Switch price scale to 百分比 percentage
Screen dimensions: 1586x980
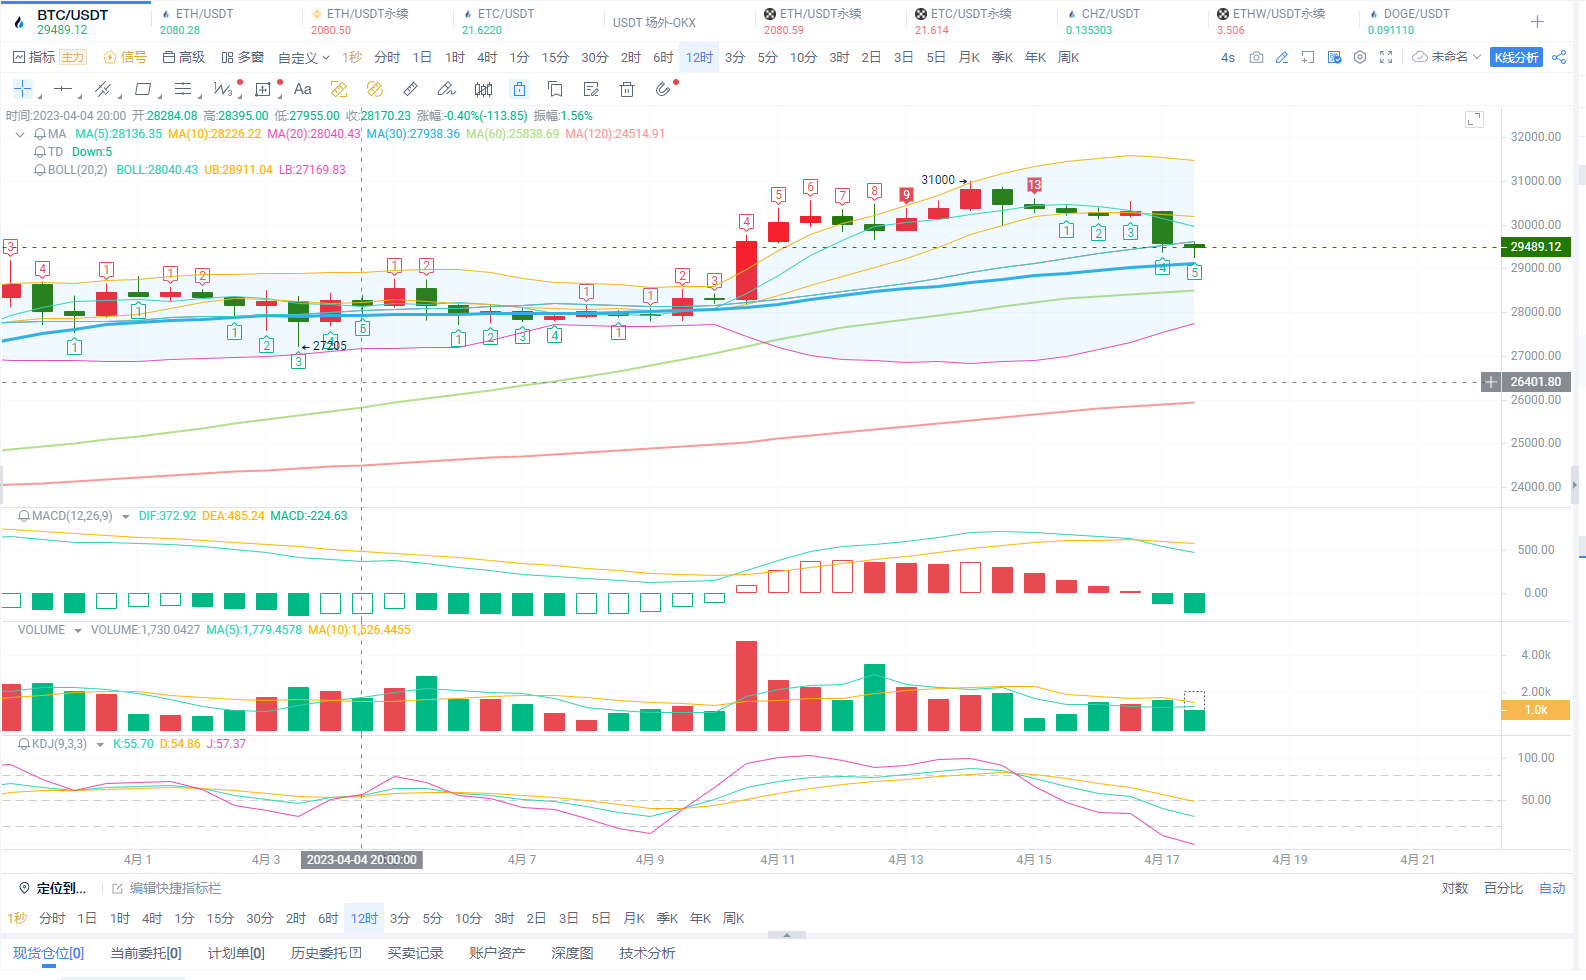1504,888
